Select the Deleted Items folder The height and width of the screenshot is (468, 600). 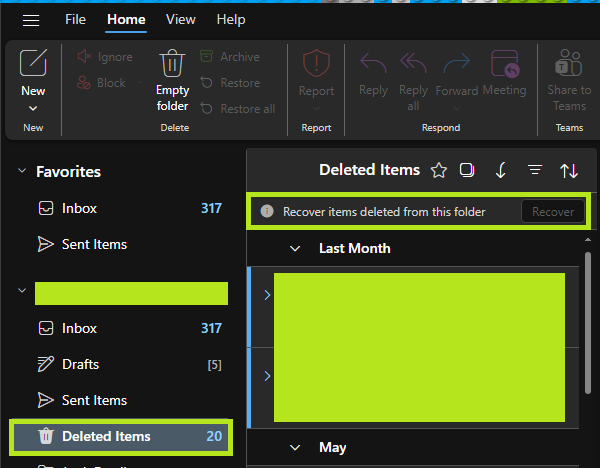tap(121, 436)
